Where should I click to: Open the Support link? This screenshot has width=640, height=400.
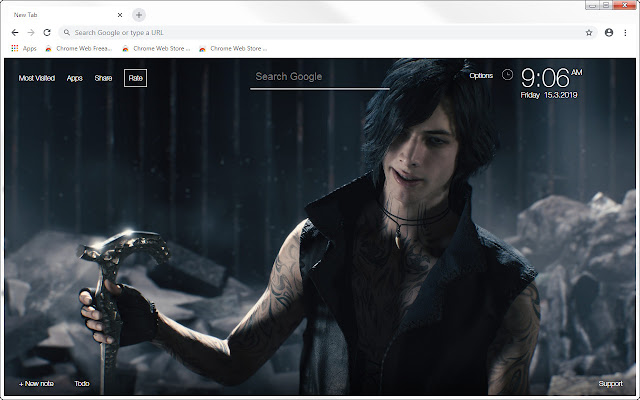(610, 384)
